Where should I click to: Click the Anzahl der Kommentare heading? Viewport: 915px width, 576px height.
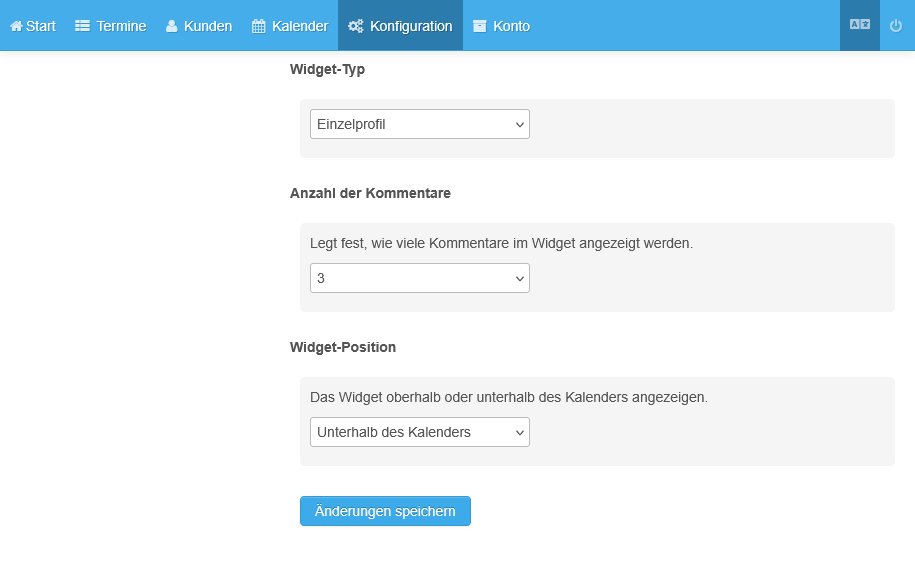[x=370, y=193]
